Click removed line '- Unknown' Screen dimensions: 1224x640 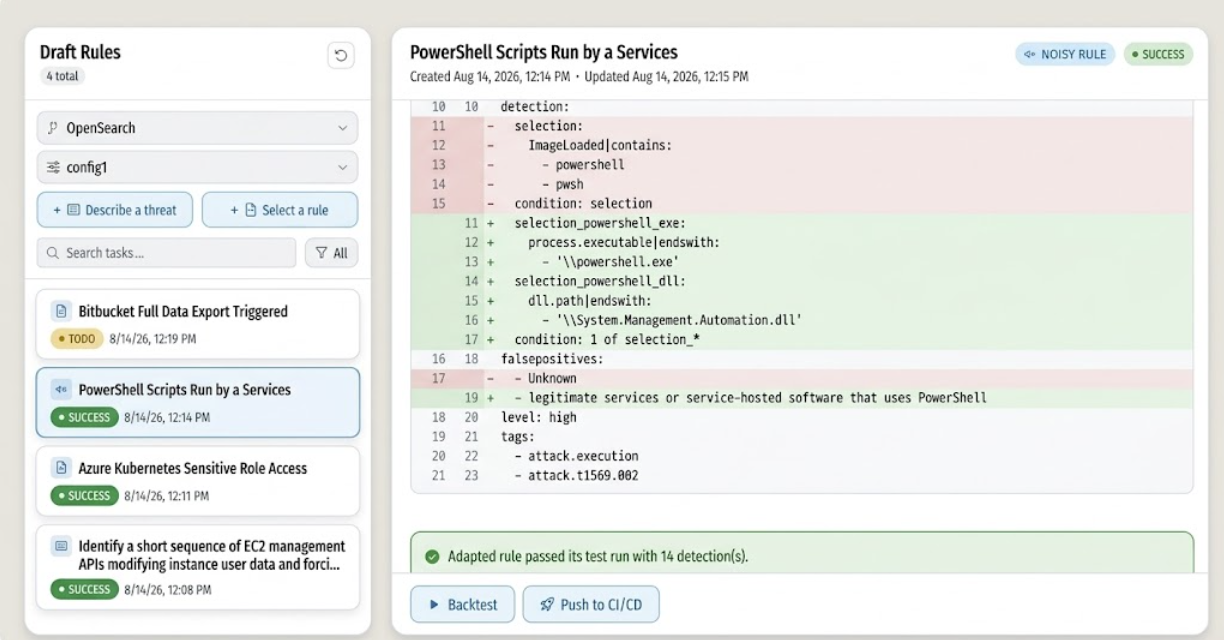(x=802, y=378)
